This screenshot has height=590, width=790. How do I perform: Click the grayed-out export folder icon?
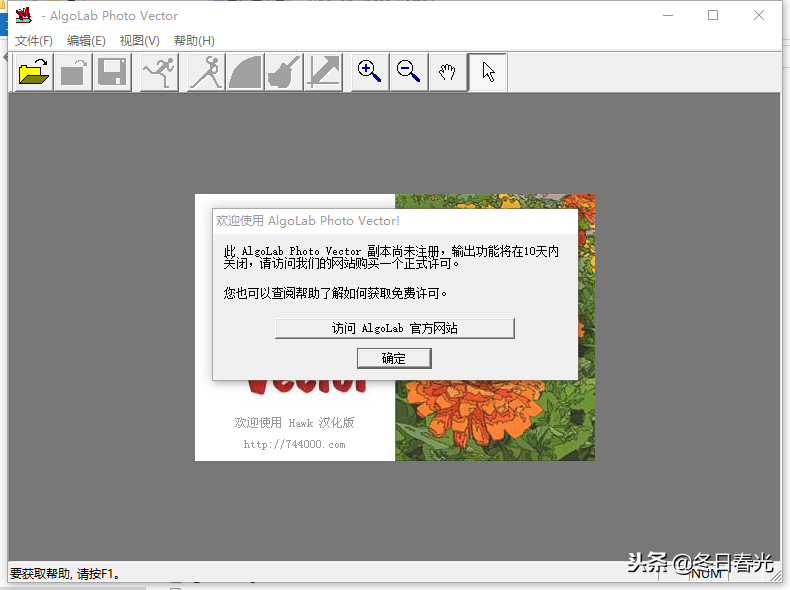coord(73,72)
